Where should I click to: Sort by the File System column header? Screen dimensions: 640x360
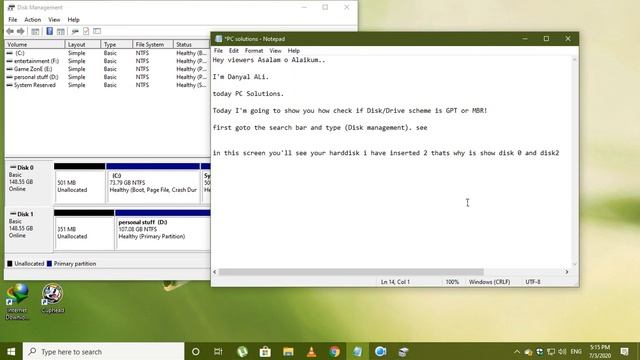pyautogui.click(x=153, y=44)
